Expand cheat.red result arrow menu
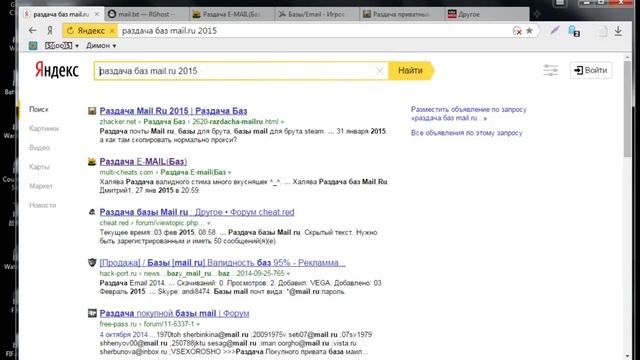This screenshot has width=640, height=360. pos(209,223)
